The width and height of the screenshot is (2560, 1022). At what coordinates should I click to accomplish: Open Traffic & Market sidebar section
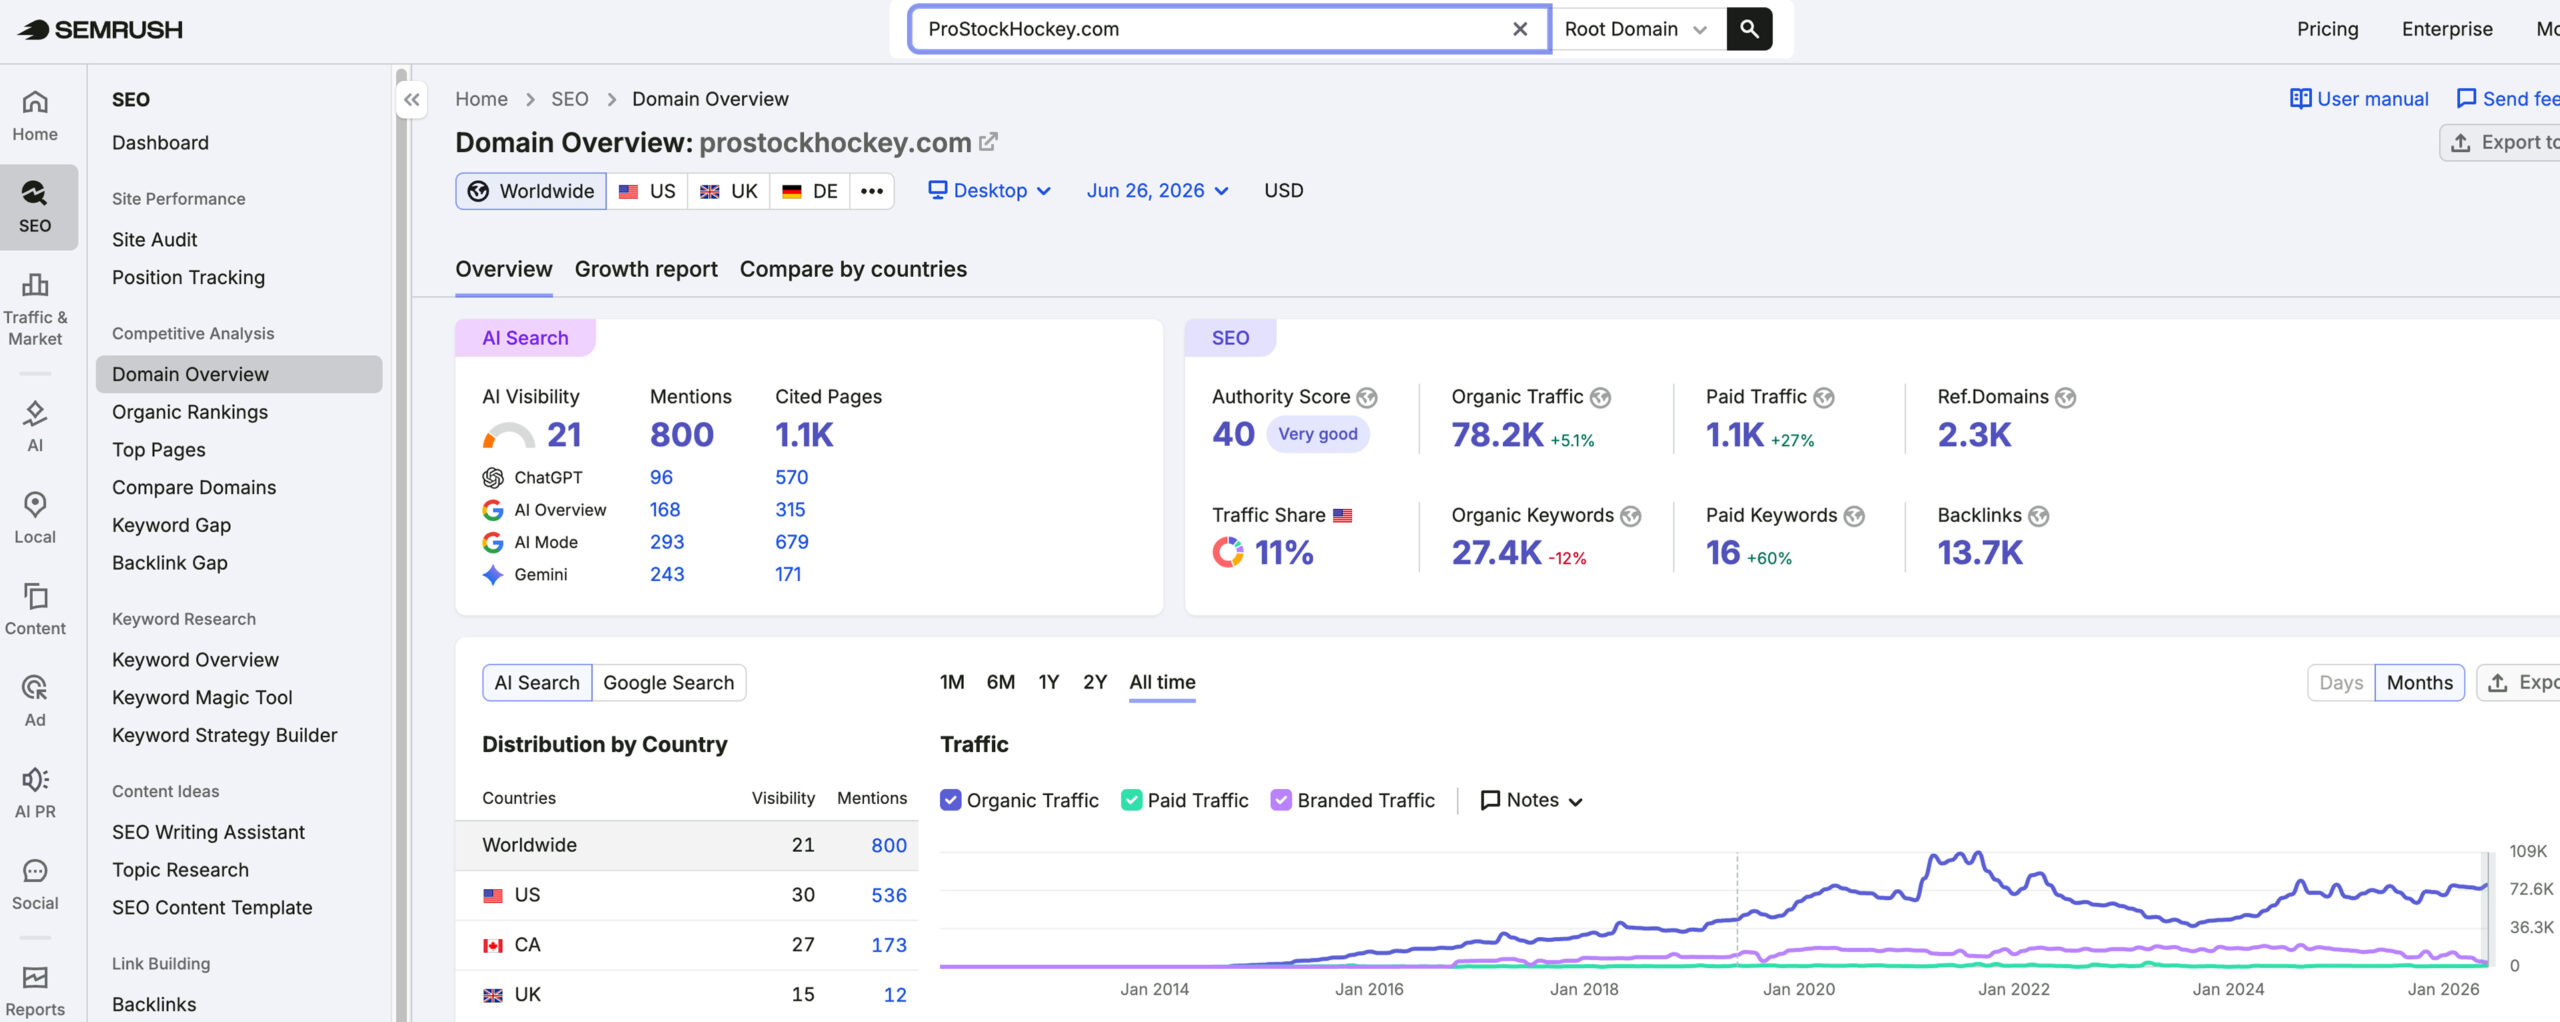[x=35, y=310]
